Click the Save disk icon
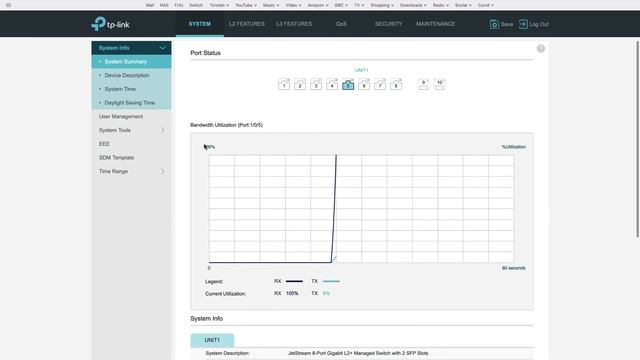This screenshot has height=360, width=640. pyautogui.click(x=494, y=24)
